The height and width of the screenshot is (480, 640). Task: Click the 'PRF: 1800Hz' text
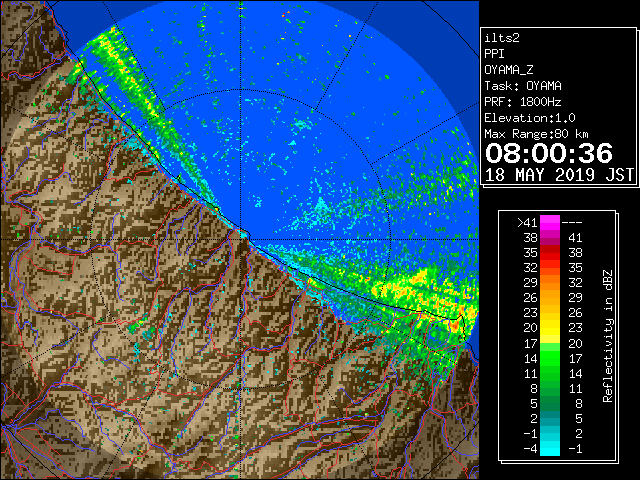pyautogui.click(x=523, y=102)
